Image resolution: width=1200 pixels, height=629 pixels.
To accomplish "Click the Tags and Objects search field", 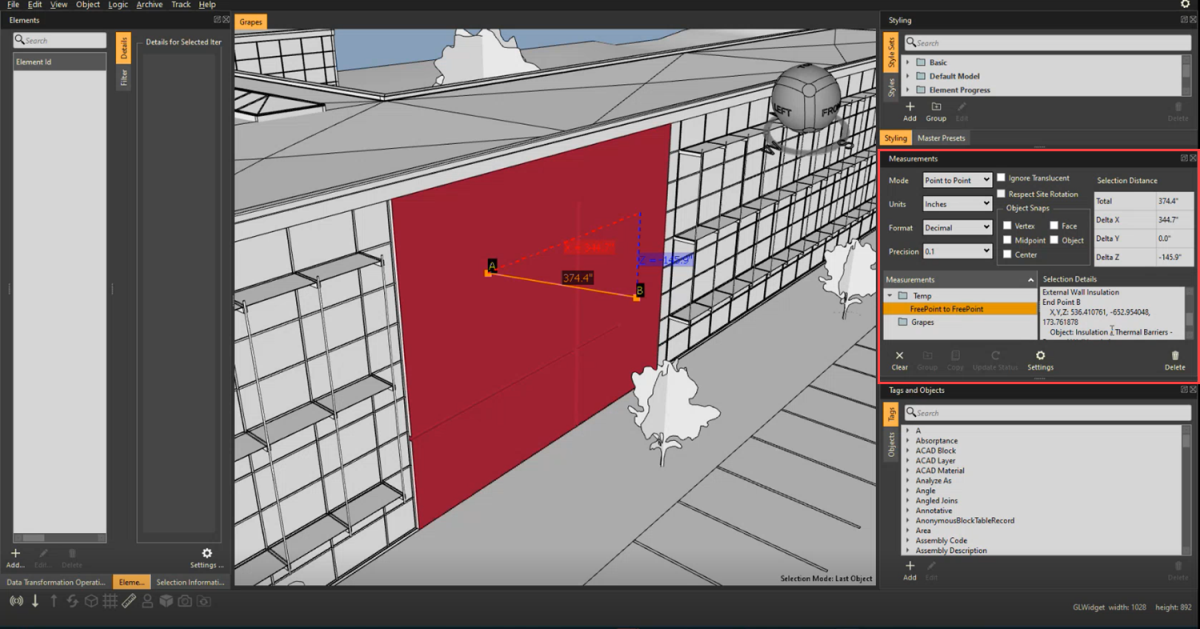I will pos(1047,412).
